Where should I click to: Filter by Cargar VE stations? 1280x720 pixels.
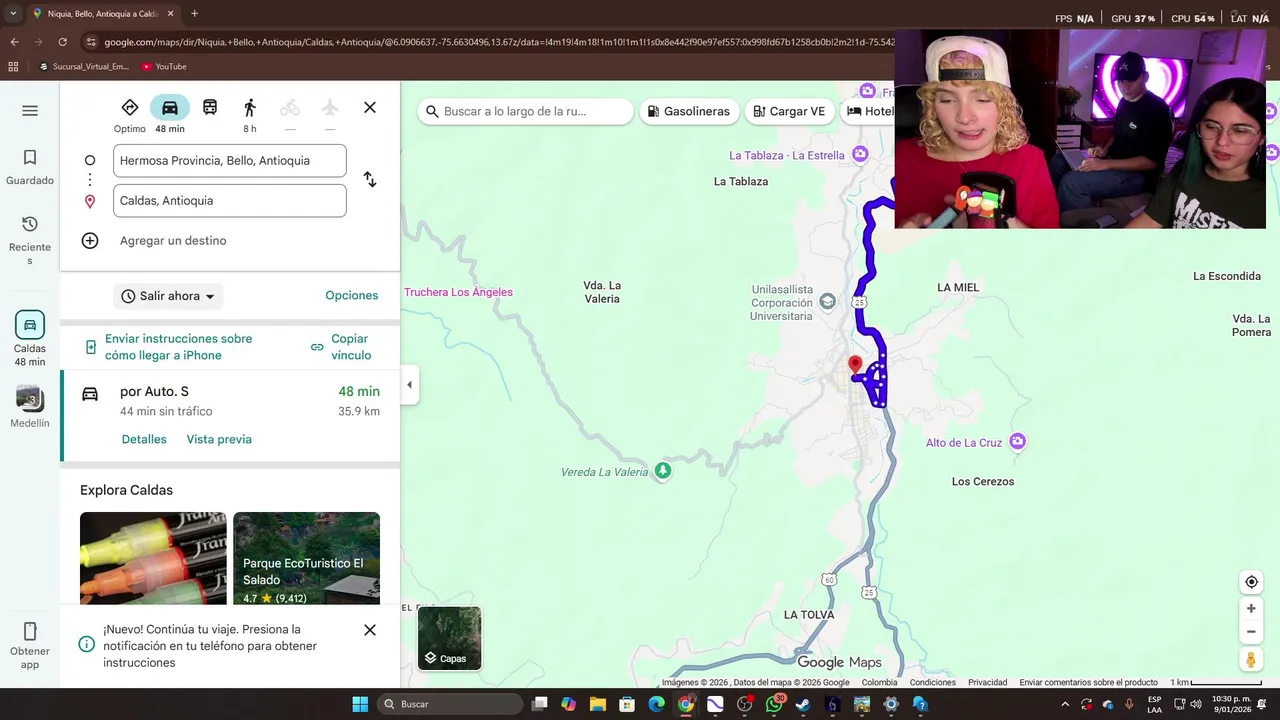click(790, 111)
